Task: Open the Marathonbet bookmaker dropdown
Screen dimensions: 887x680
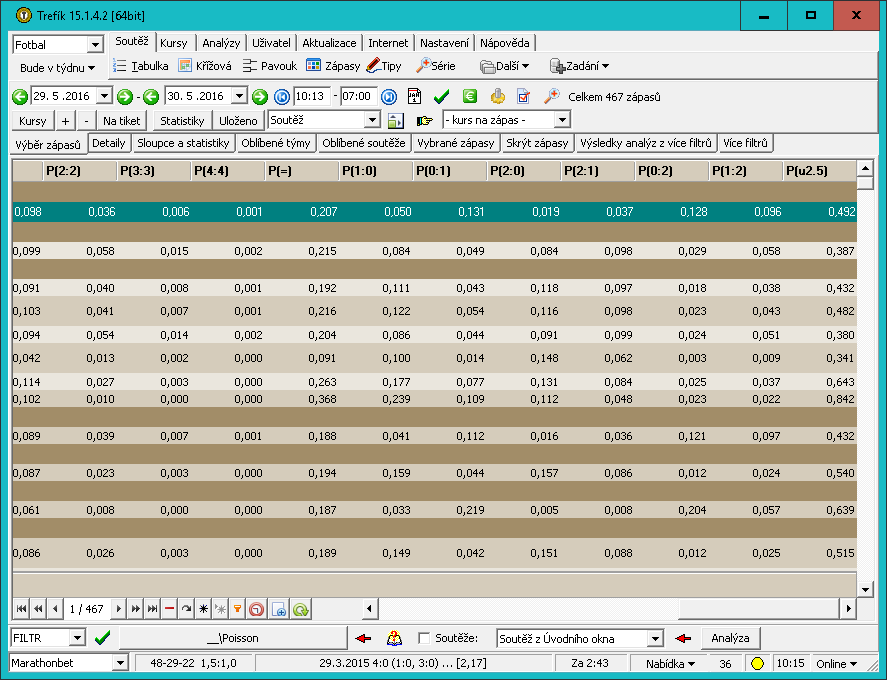Action: coord(121,663)
